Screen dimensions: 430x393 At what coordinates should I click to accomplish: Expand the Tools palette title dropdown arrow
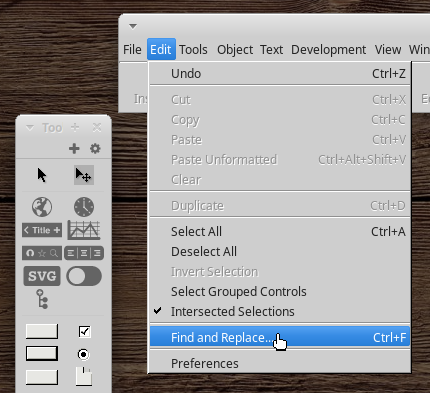coord(30,128)
